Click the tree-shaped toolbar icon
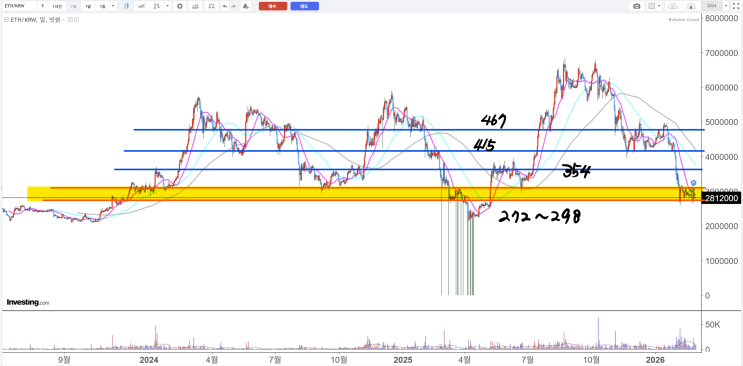The height and width of the screenshot is (366, 743). (245, 6)
